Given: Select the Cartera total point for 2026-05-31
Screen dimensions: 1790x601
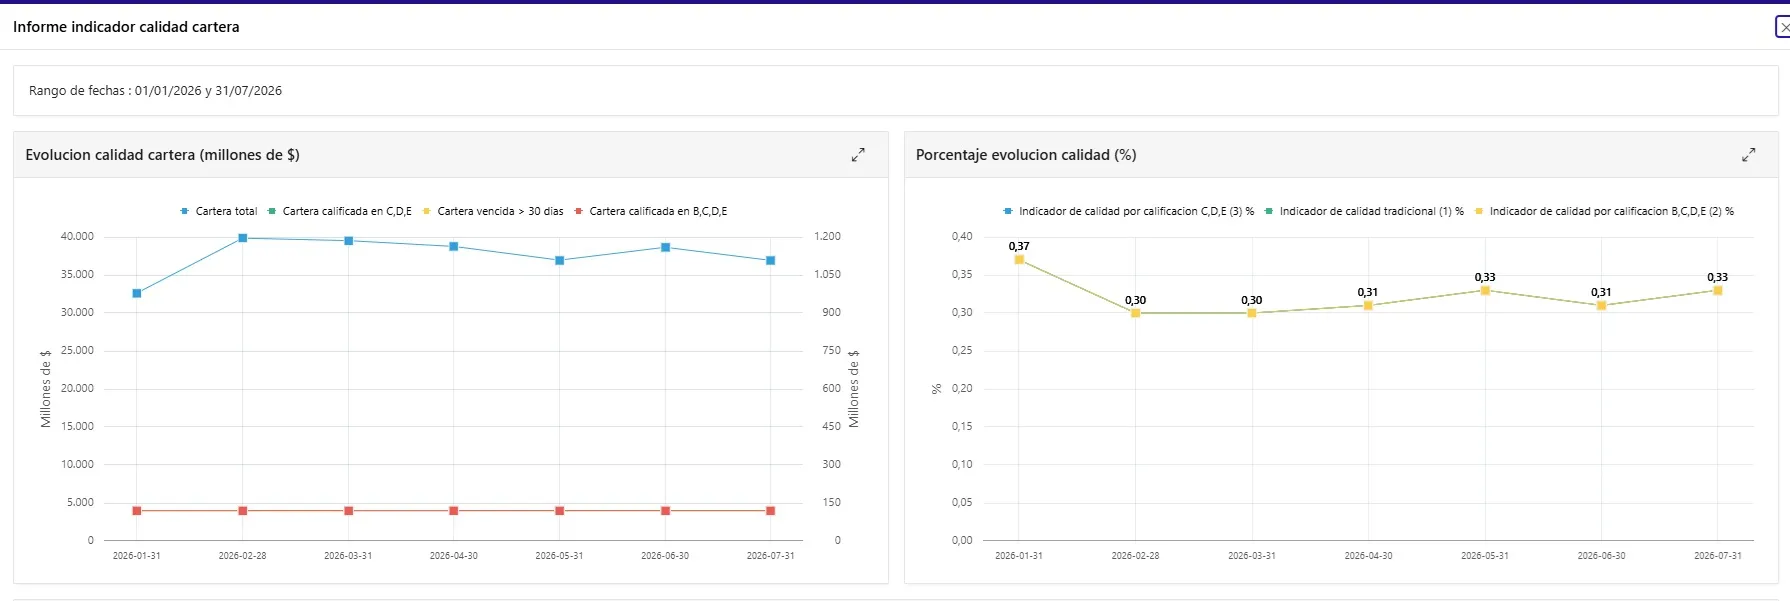Looking at the screenshot, I should (560, 260).
